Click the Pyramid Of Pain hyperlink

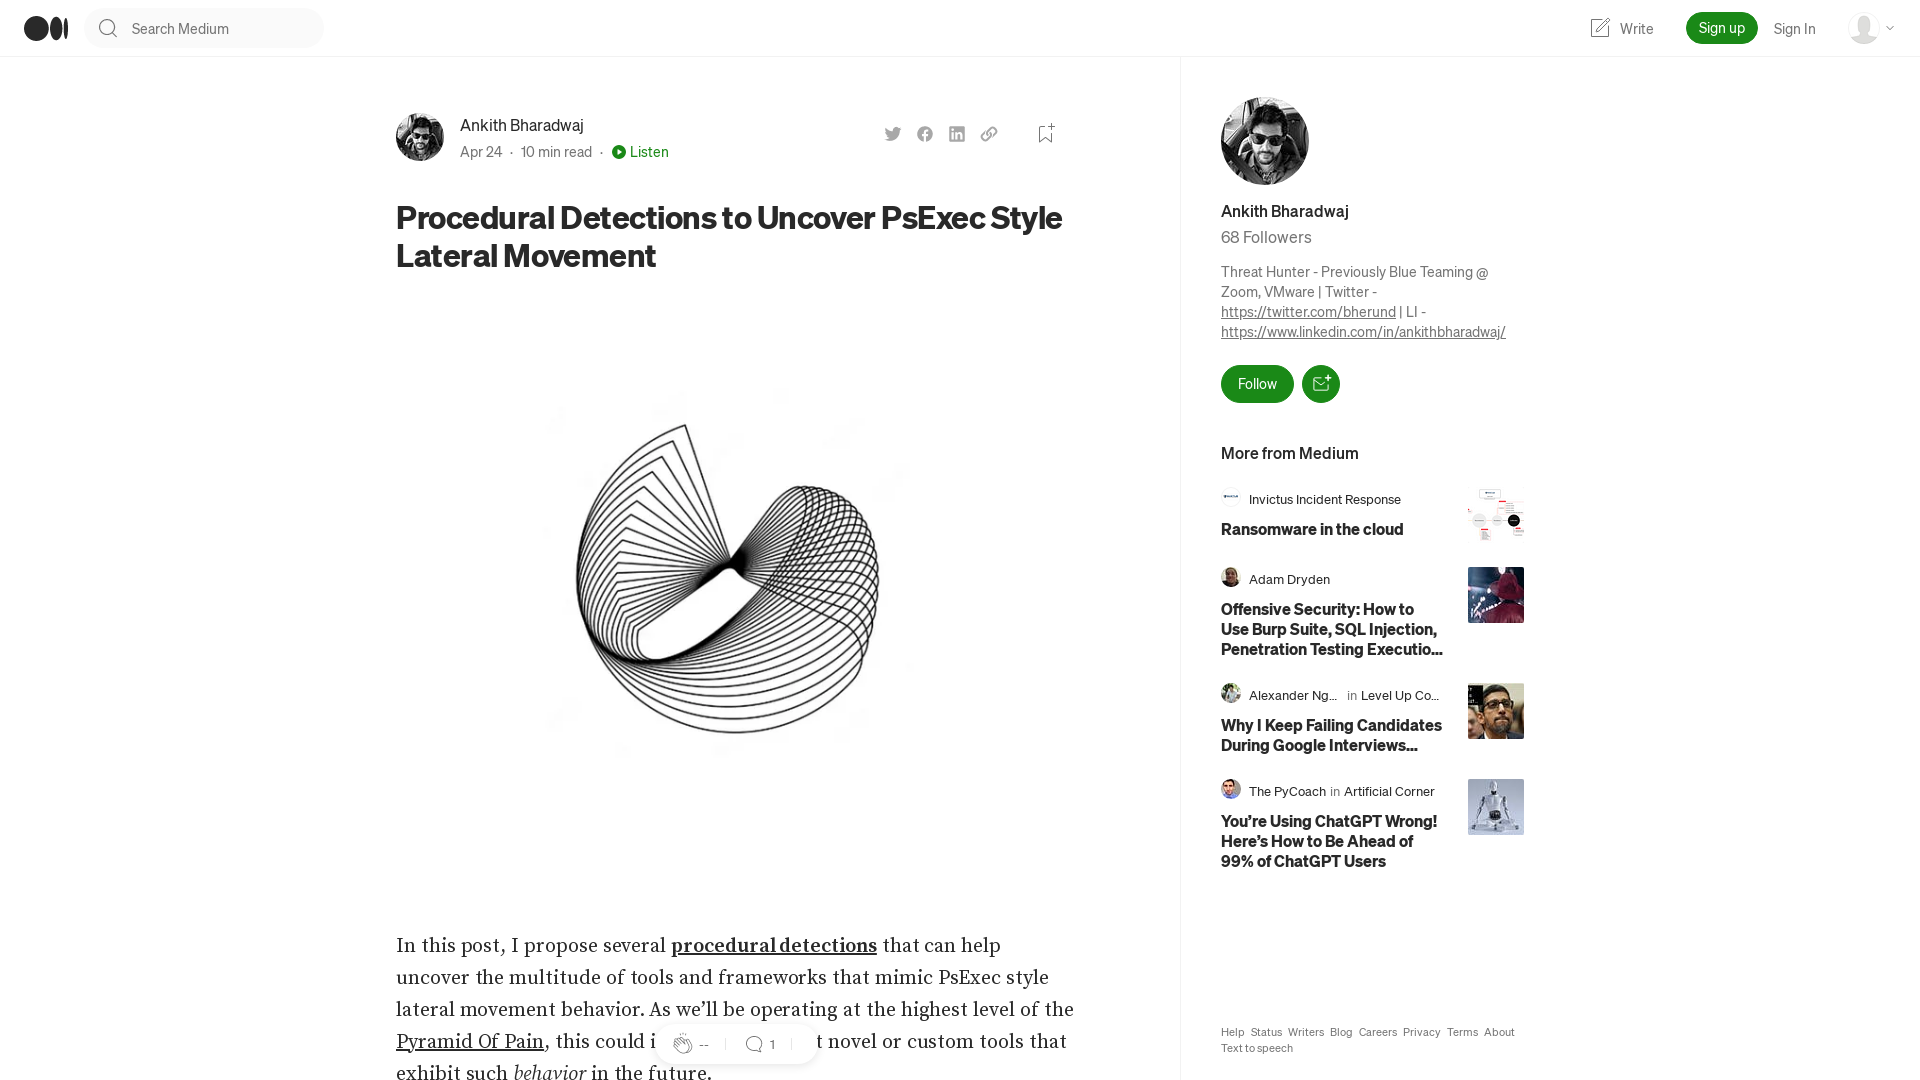(x=469, y=1042)
